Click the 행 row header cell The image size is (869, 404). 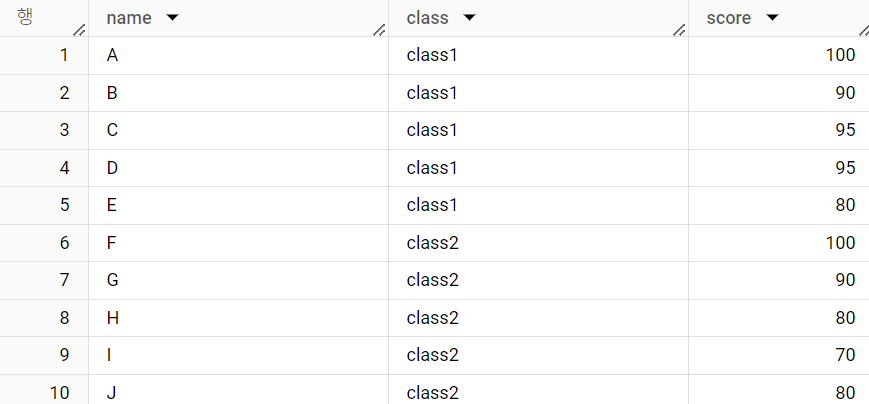point(44,18)
